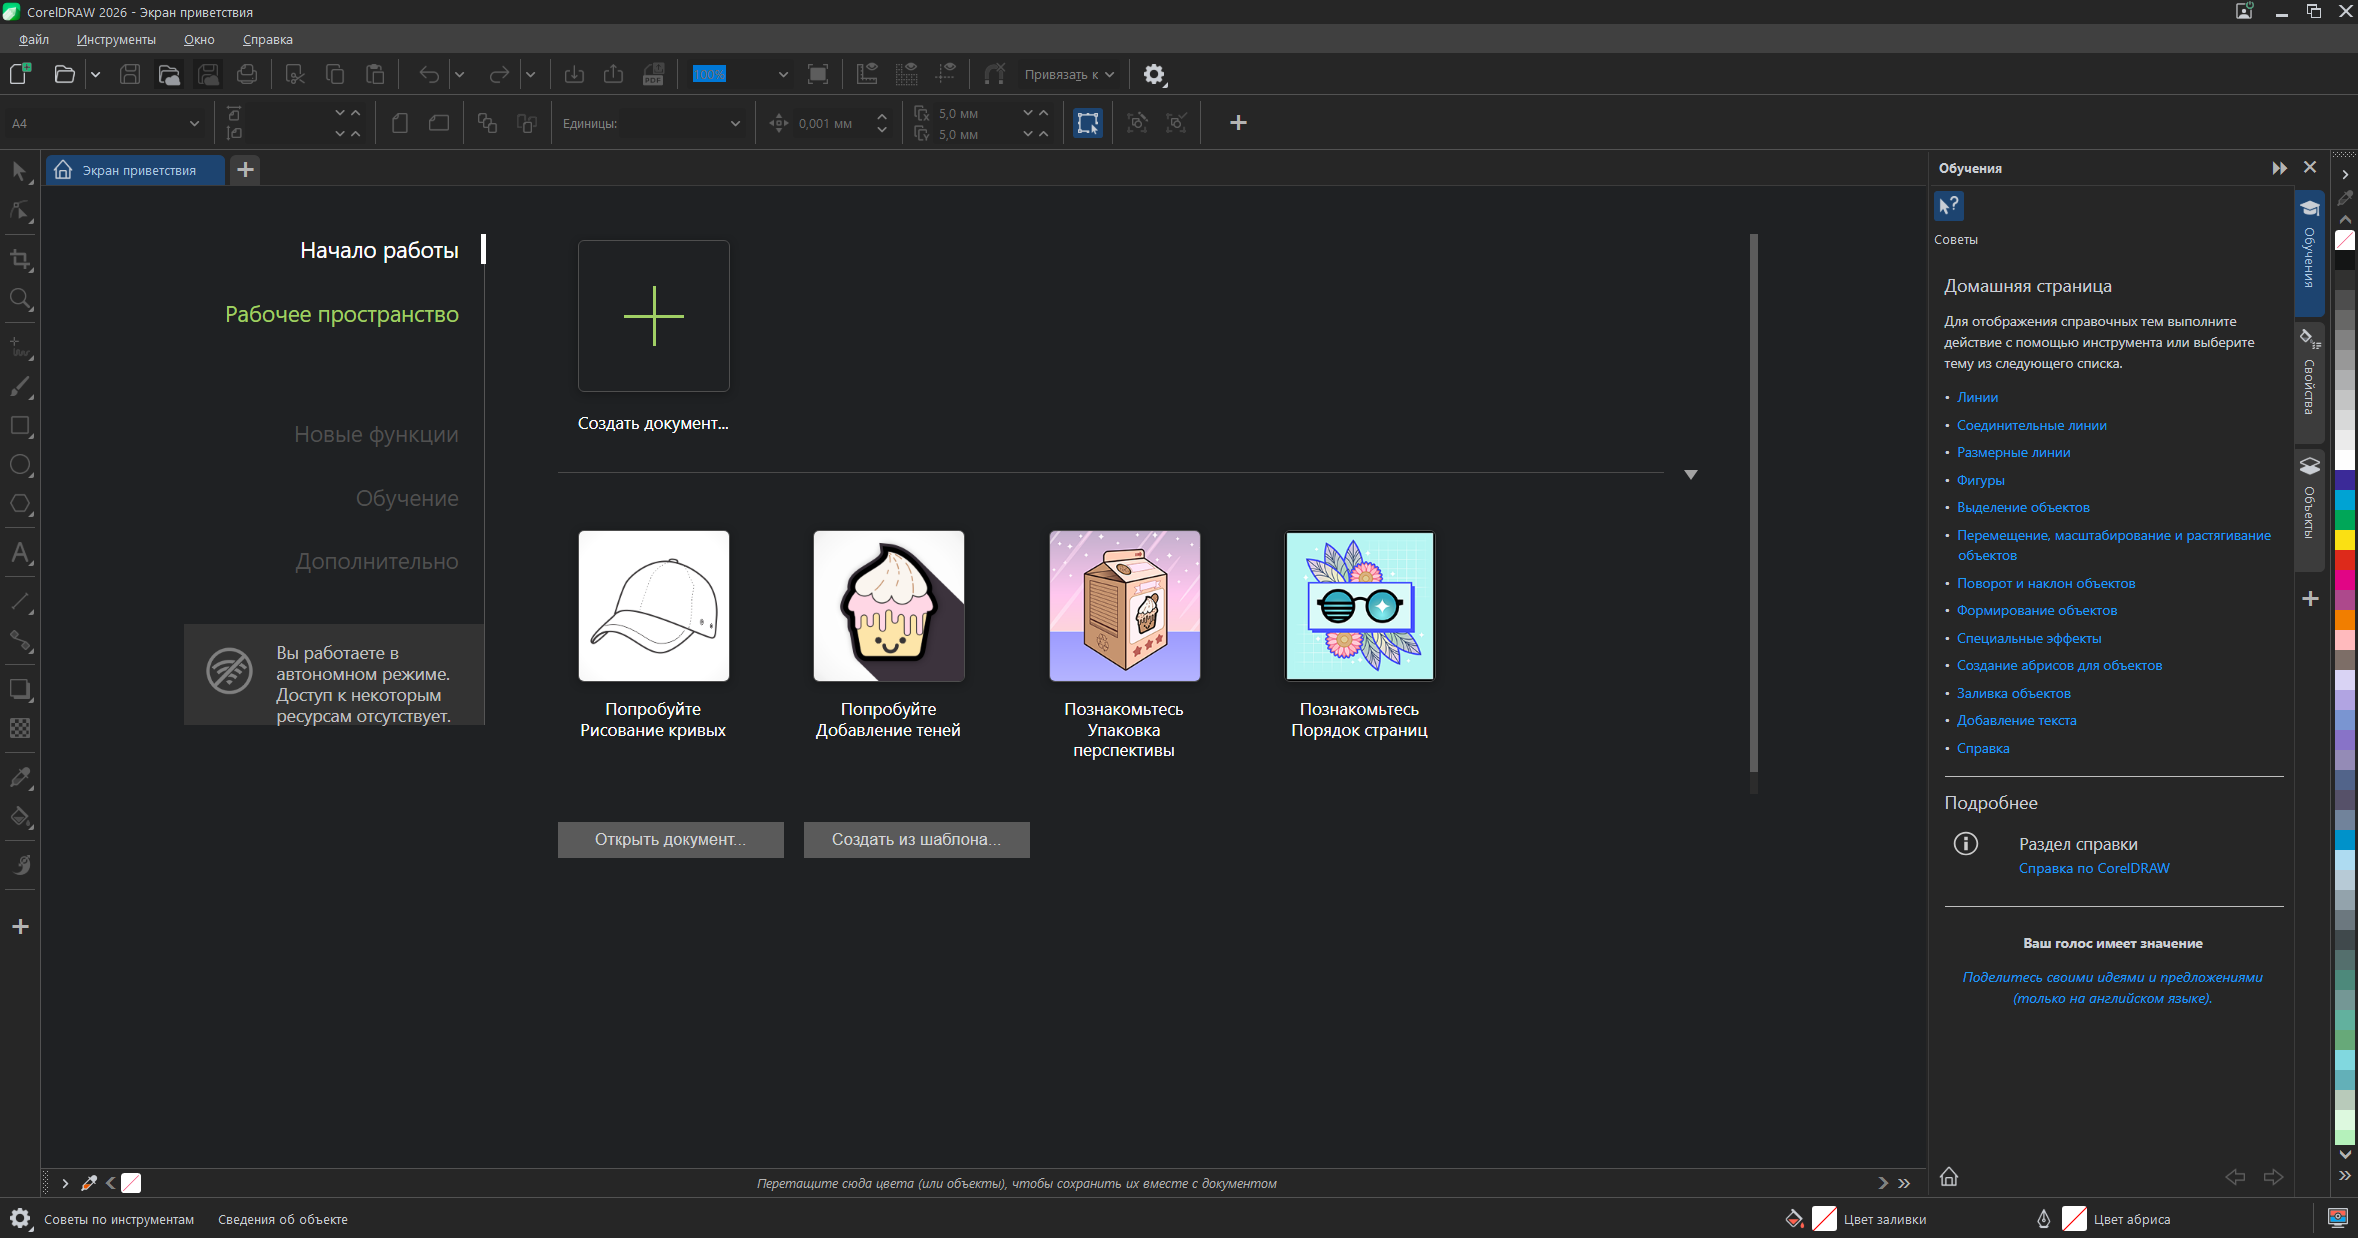Screen dimensions: 2358x1238
Task: Open the redo history dropdown arrow
Action: (x=530, y=75)
